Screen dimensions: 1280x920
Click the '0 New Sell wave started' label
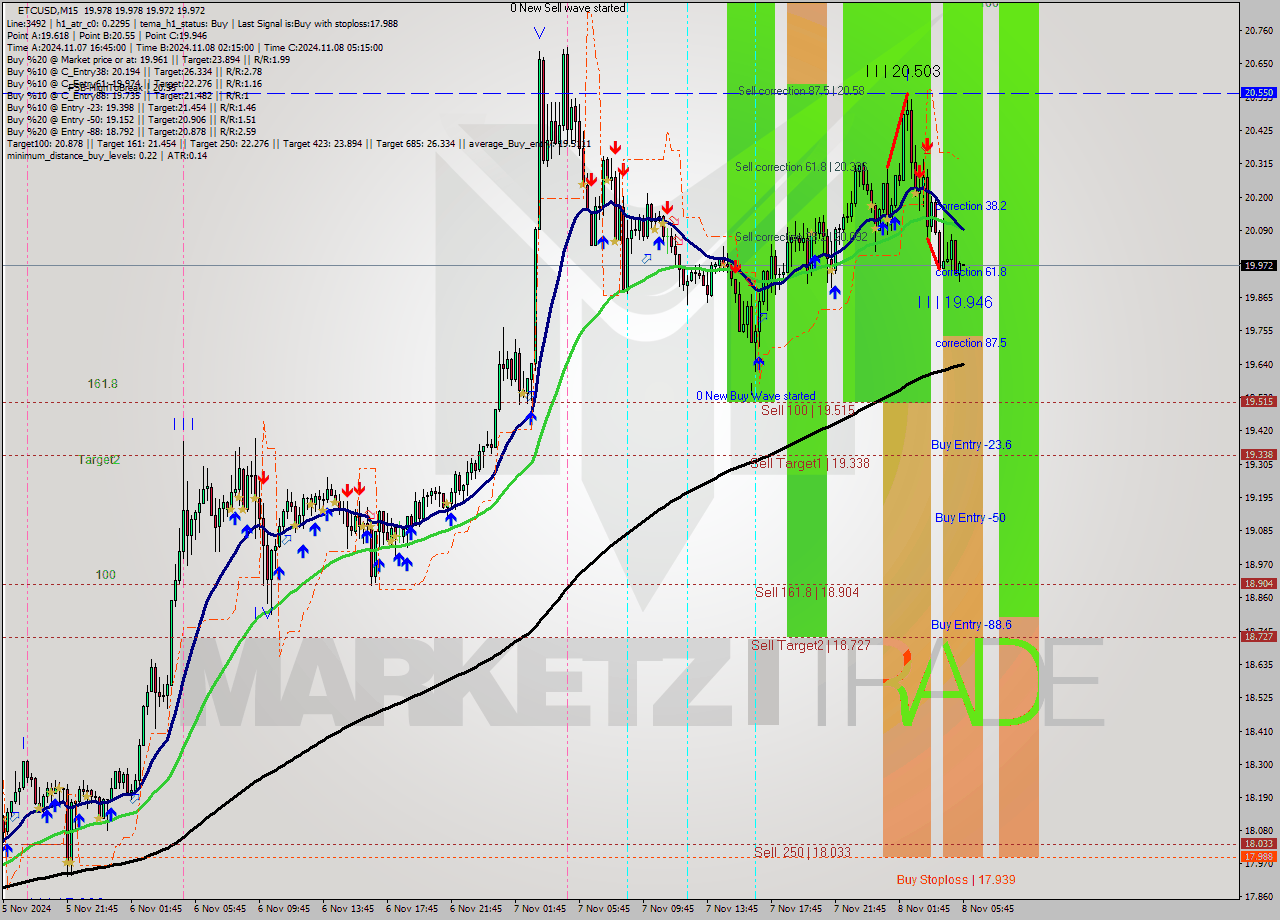click(568, 8)
